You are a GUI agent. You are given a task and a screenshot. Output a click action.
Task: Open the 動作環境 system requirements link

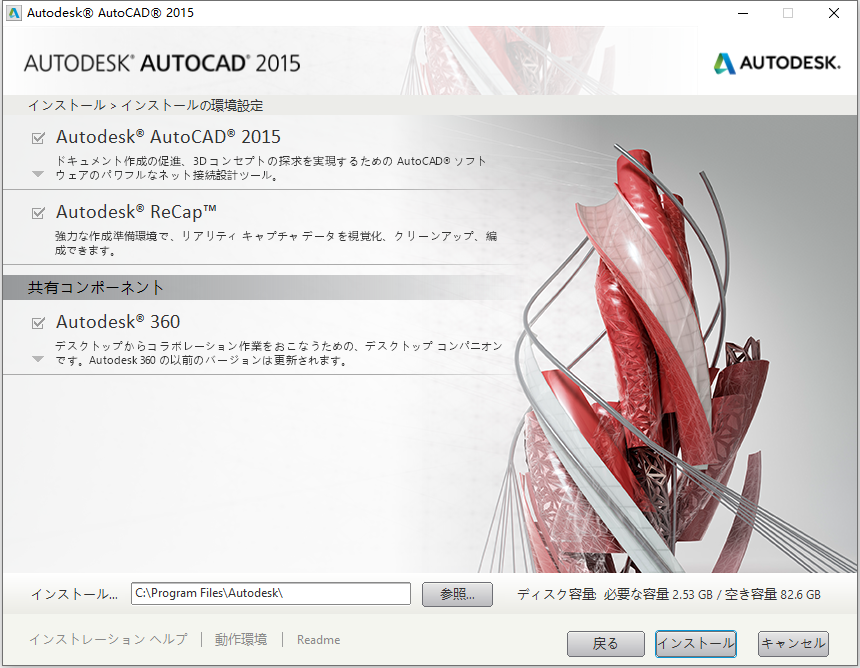click(x=241, y=639)
